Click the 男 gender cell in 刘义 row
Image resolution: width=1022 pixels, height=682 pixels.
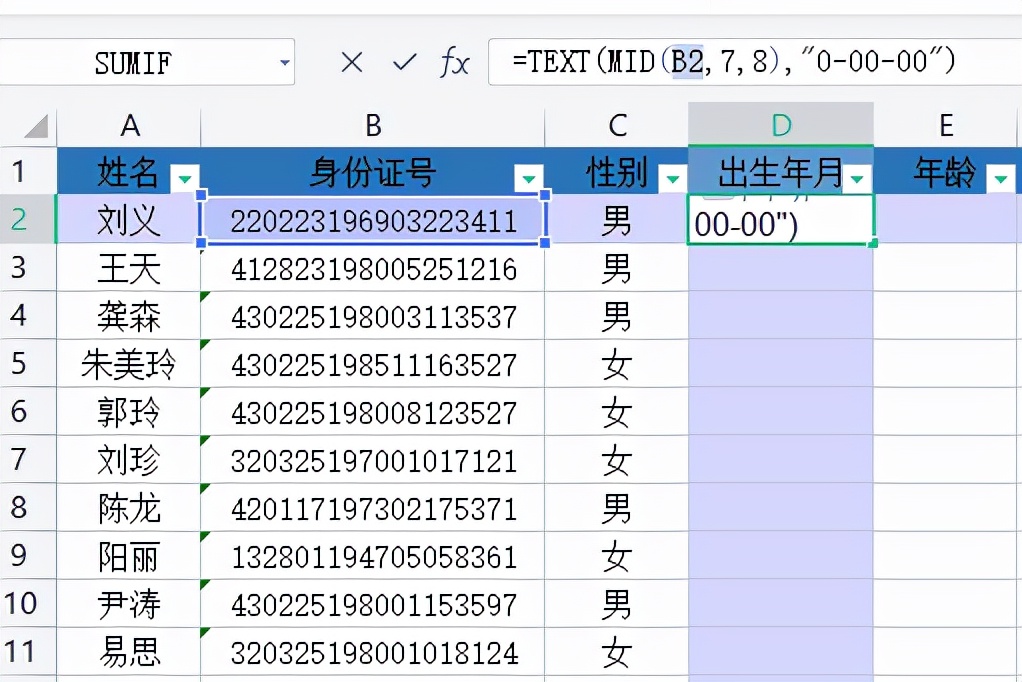(x=617, y=219)
